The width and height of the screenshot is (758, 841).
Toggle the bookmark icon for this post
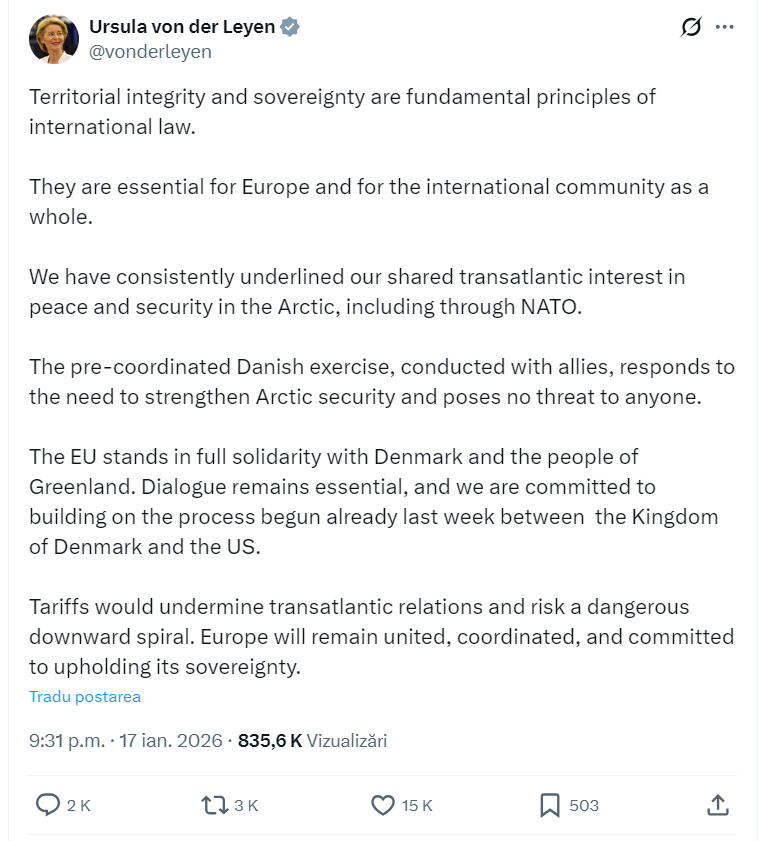coord(549,805)
